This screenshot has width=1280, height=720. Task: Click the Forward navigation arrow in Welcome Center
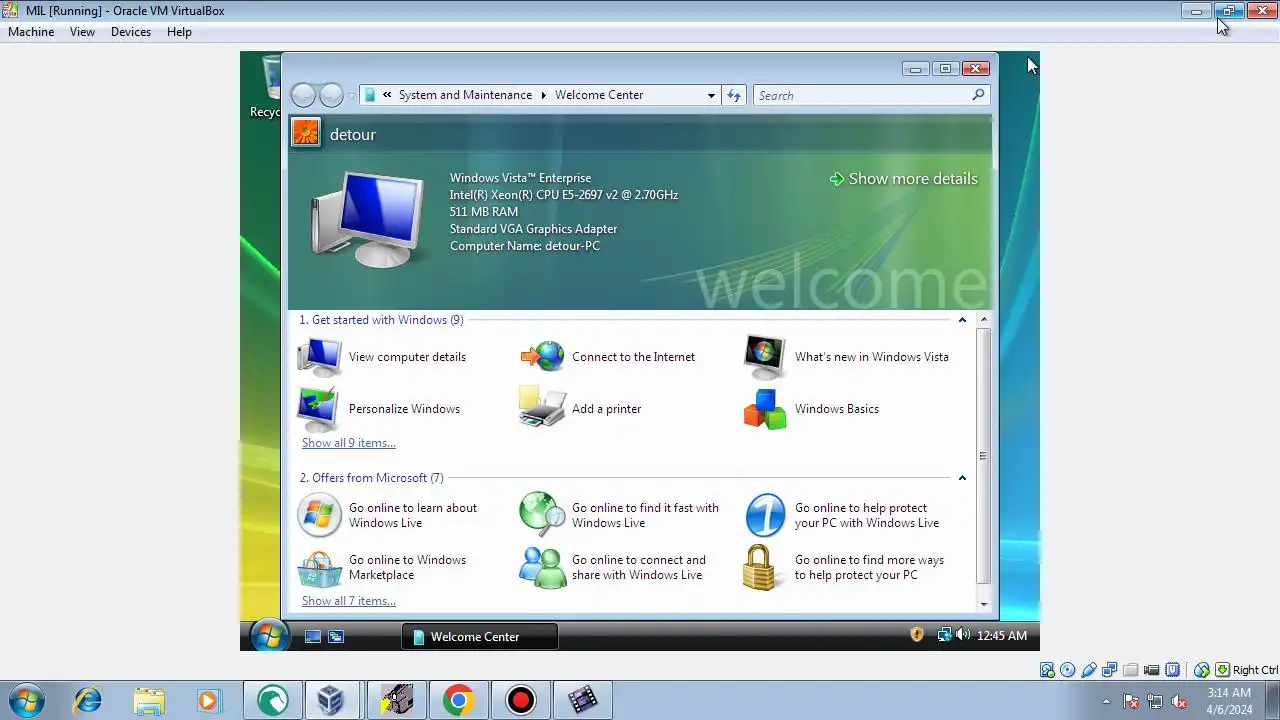click(x=331, y=95)
